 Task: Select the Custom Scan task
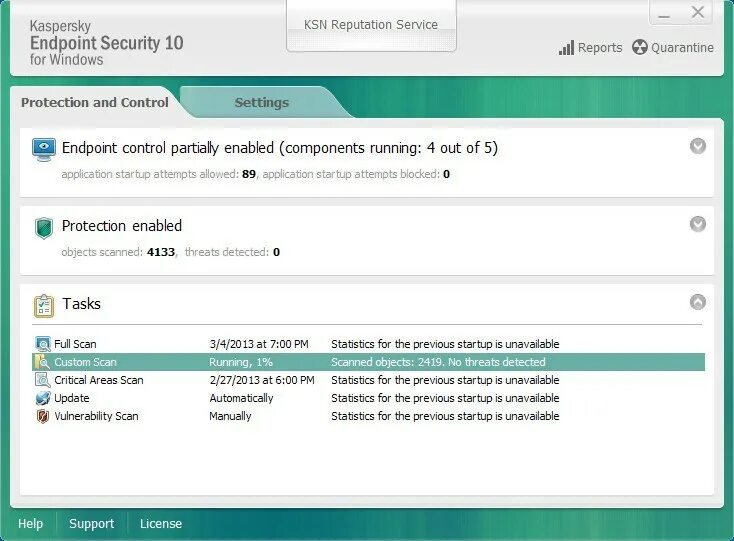coord(368,362)
